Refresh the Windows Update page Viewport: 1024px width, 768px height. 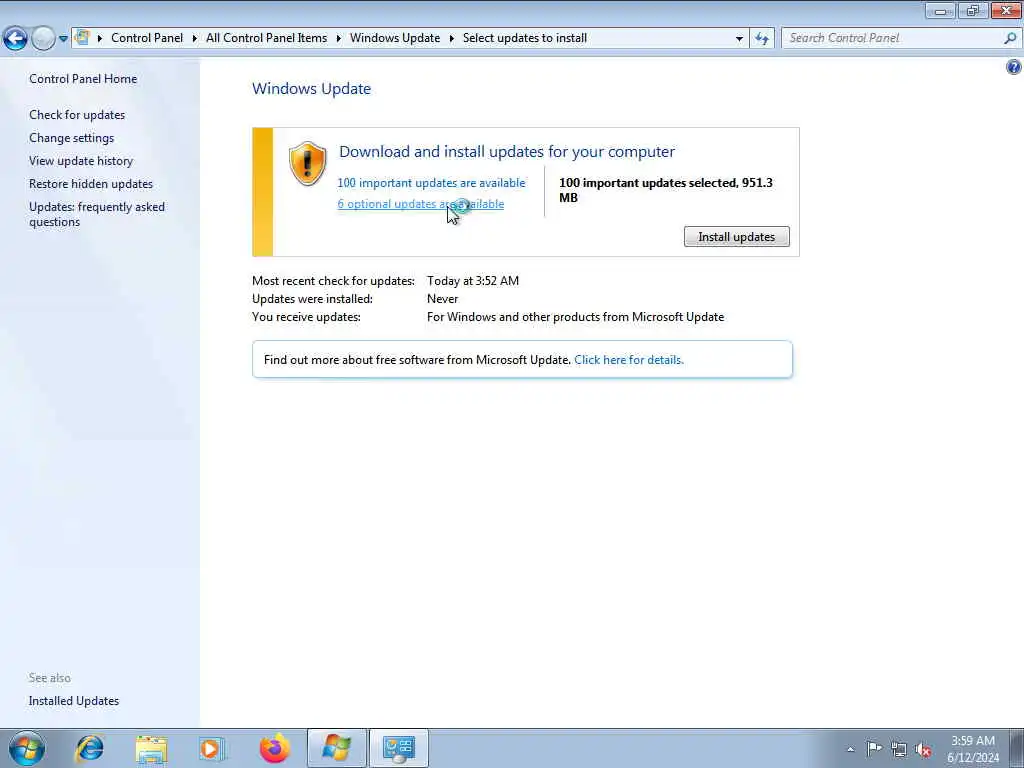pyautogui.click(x=762, y=39)
